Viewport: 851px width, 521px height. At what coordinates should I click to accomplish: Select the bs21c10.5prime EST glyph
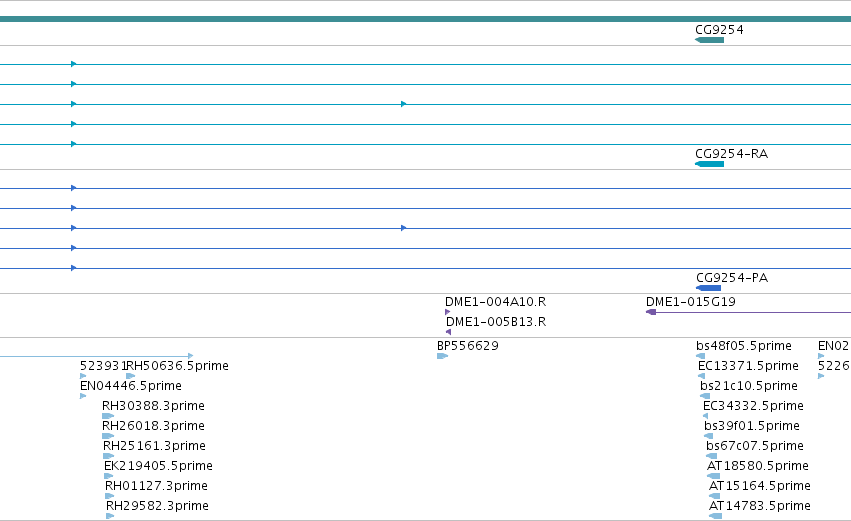click(705, 396)
